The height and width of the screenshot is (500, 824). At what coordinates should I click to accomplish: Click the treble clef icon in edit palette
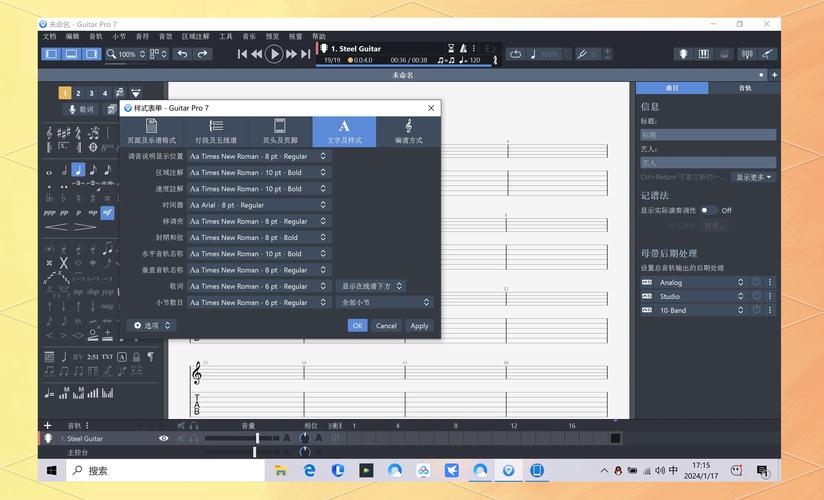(x=49, y=132)
